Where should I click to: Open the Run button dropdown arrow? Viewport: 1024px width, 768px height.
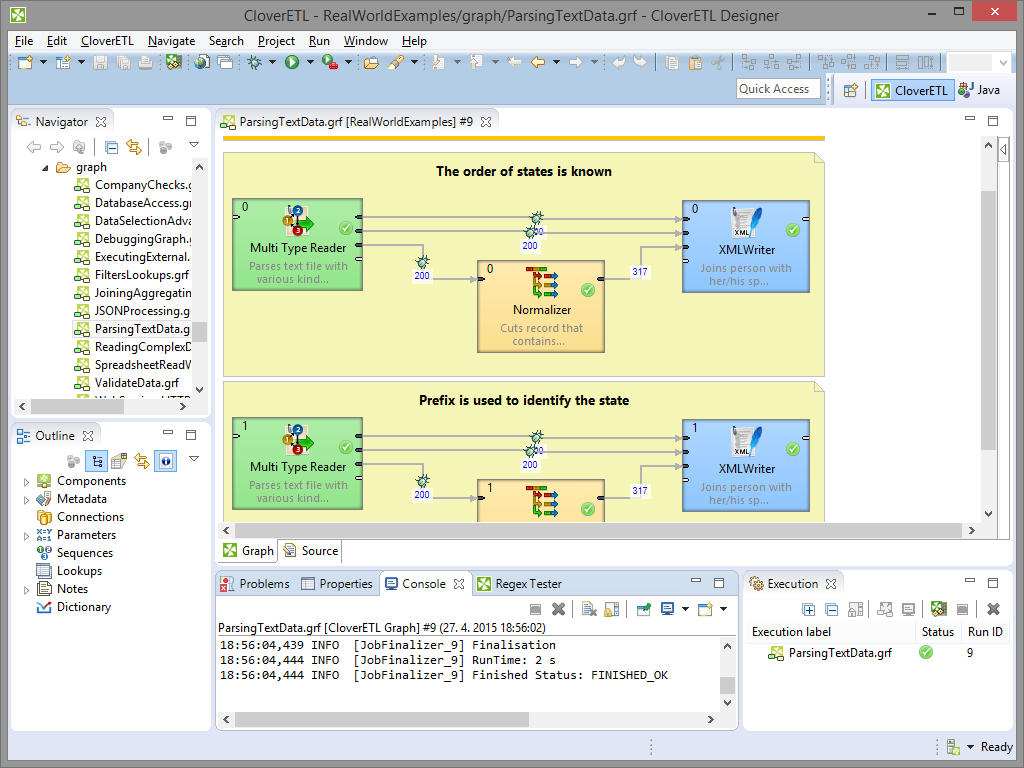click(310, 62)
